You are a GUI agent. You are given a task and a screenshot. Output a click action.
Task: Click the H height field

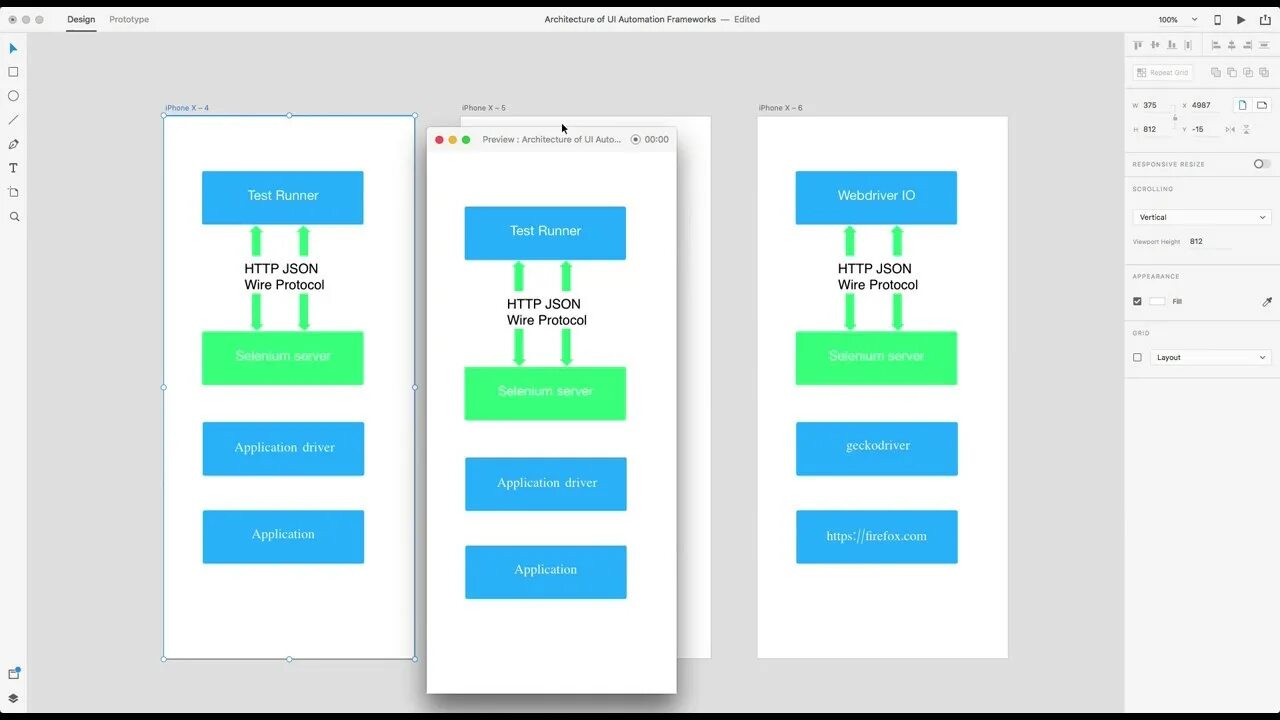1157,129
